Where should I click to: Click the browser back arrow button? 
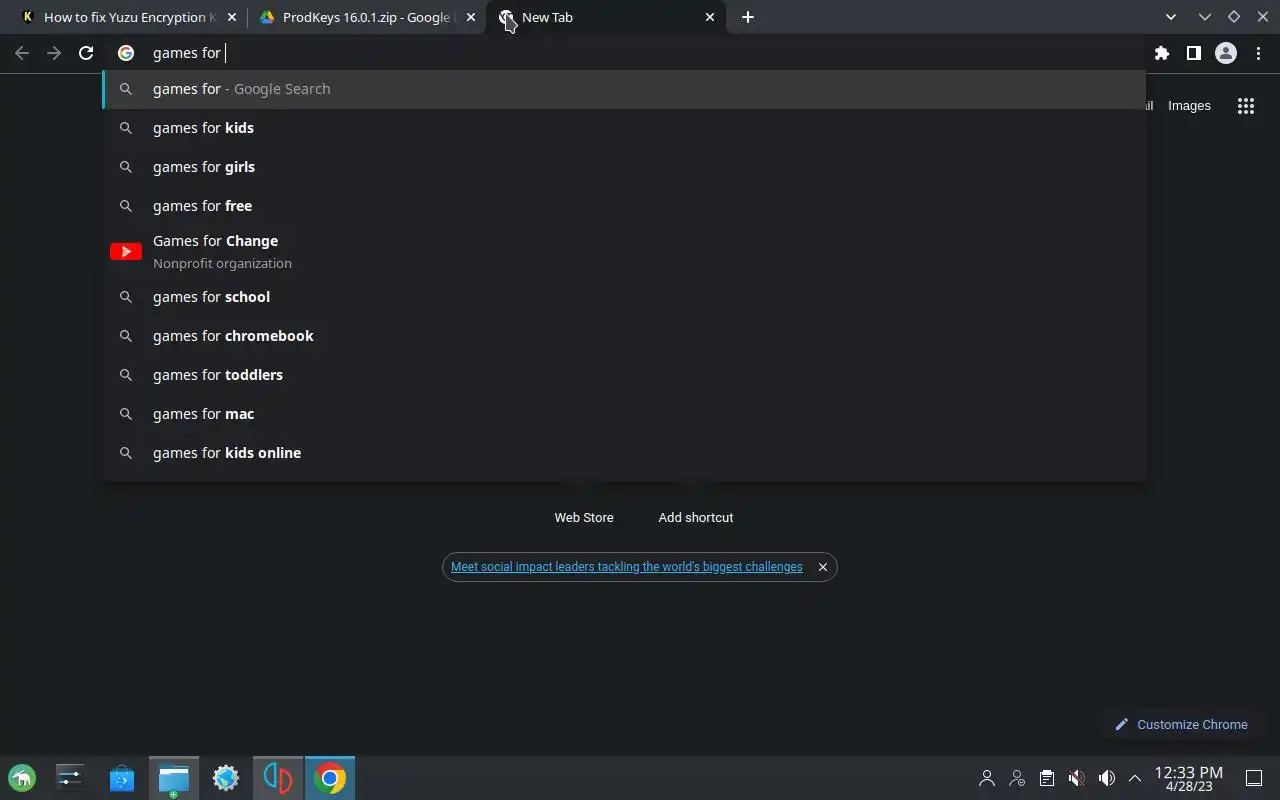(x=22, y=53)
